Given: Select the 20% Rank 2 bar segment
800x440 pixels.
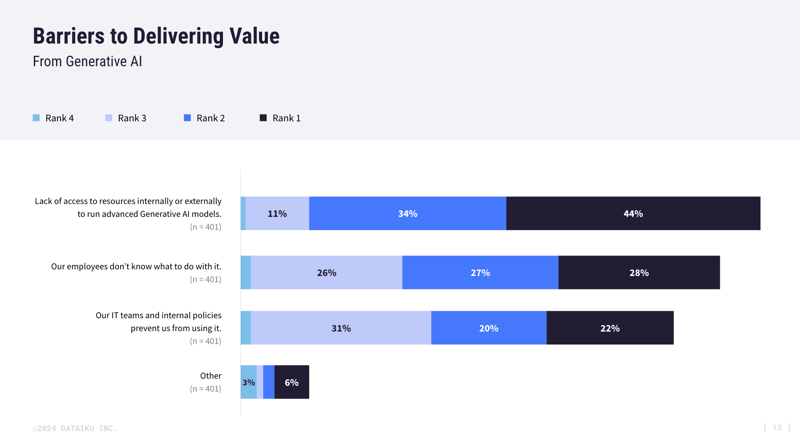Looking at the screenshot, I should click(489, 328).
